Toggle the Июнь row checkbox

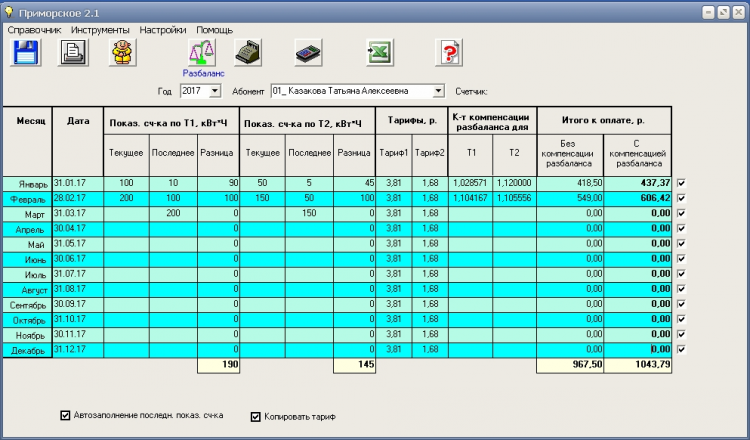pos(682,259)
